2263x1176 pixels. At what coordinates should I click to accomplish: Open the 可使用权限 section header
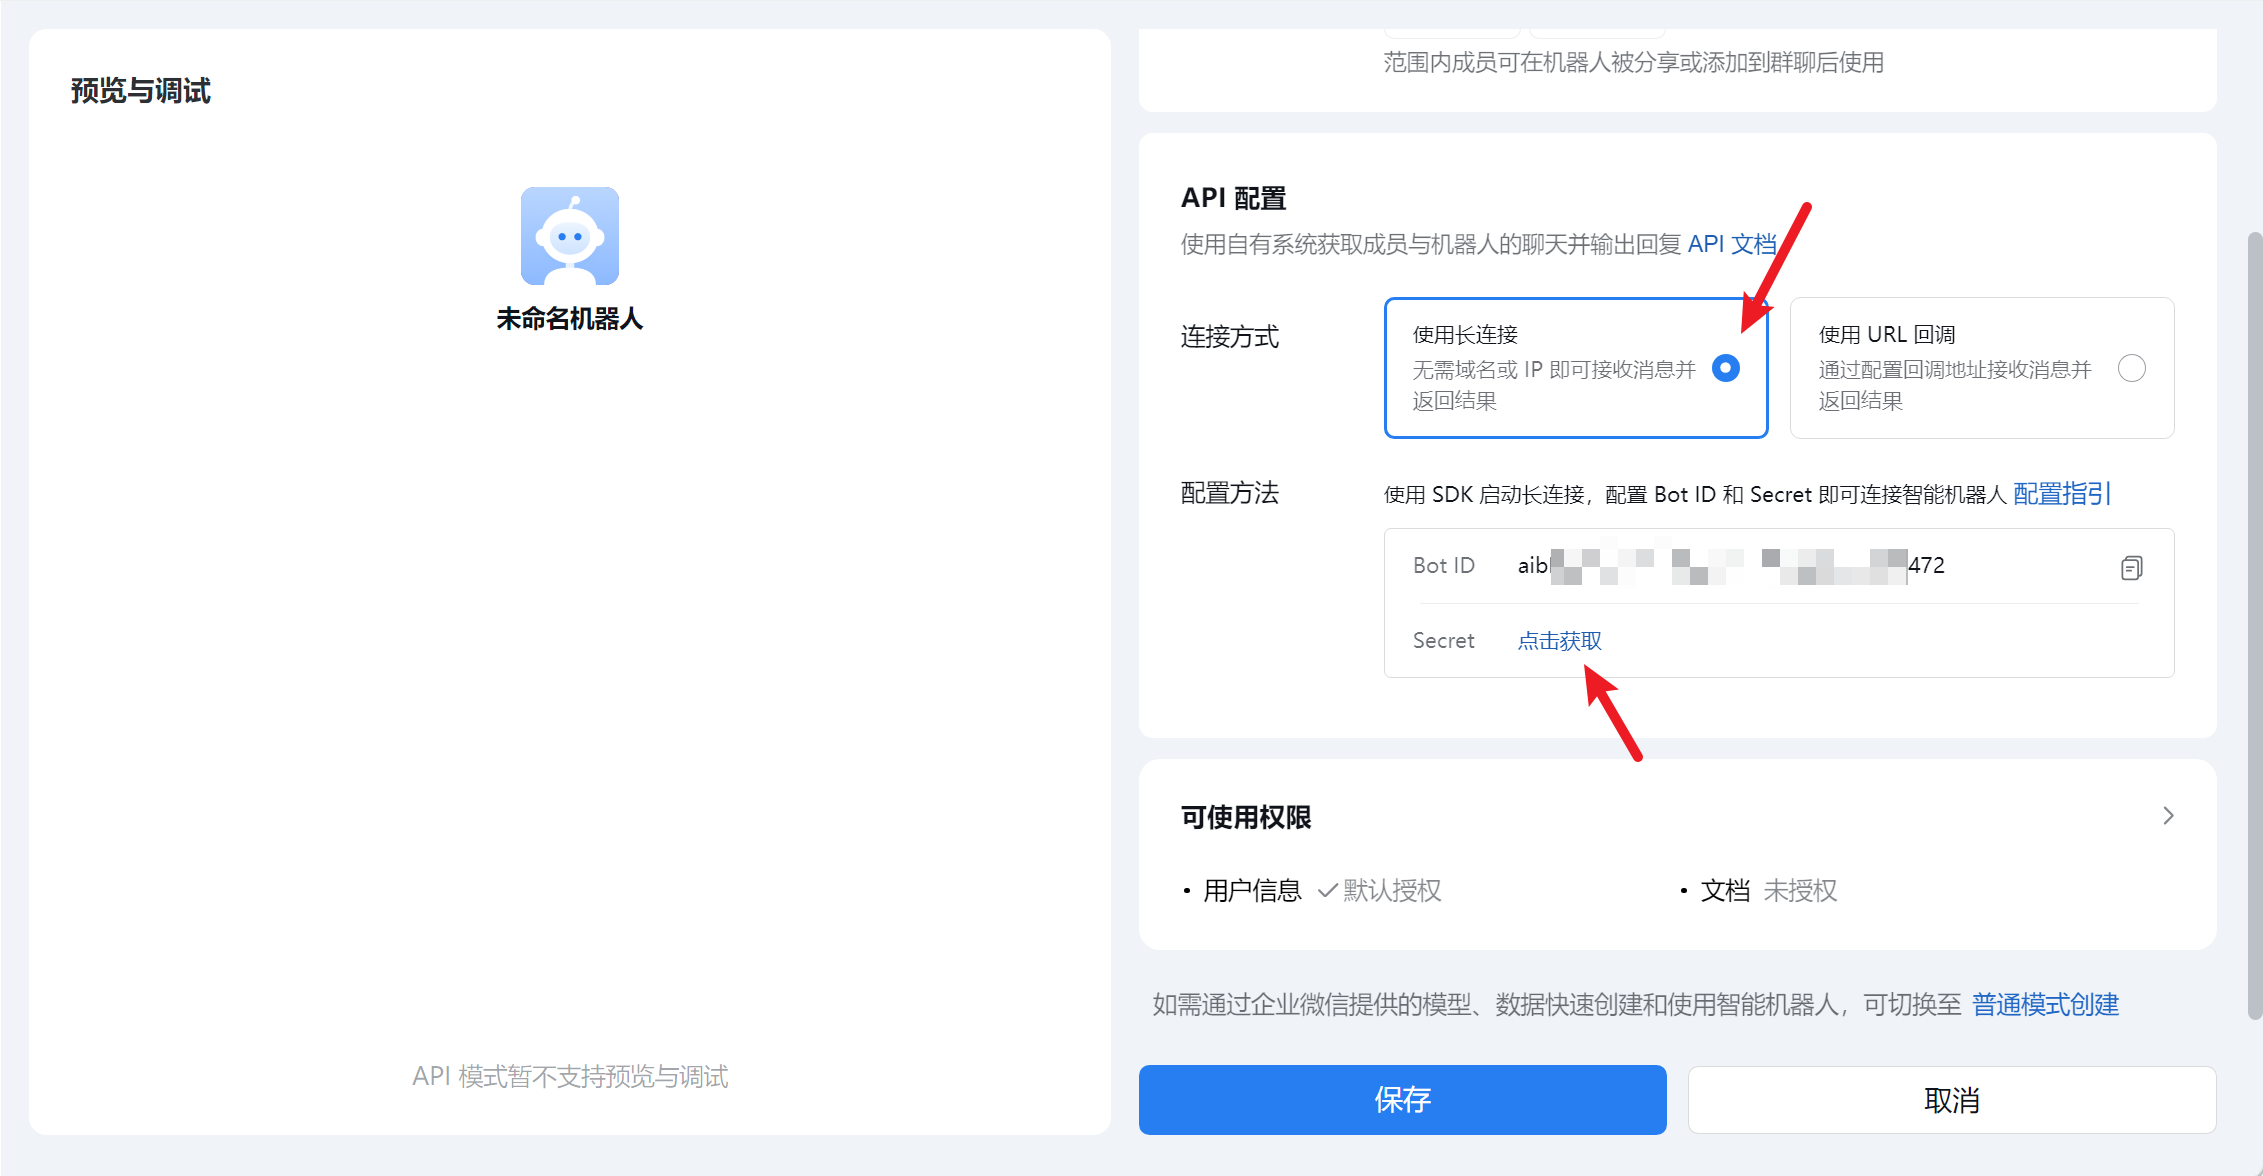[x=1246, y=817]
